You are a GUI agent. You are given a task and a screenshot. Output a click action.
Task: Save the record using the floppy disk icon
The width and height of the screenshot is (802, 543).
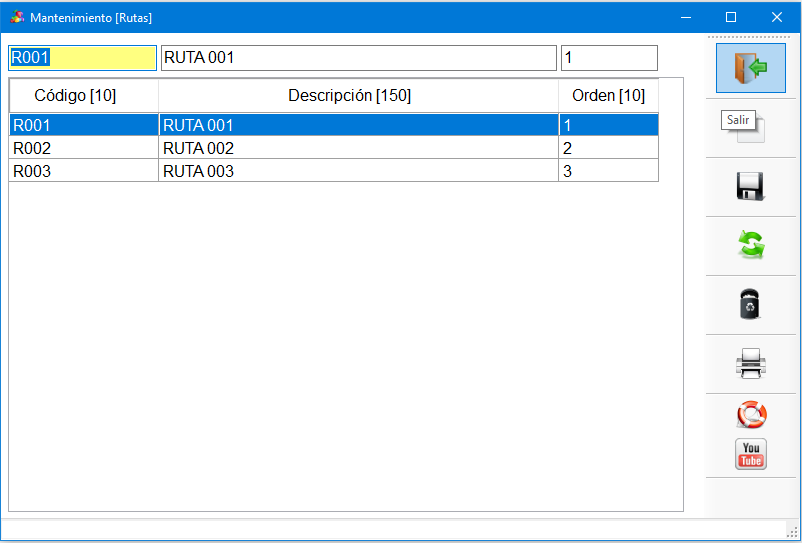[x=750, y=186]
